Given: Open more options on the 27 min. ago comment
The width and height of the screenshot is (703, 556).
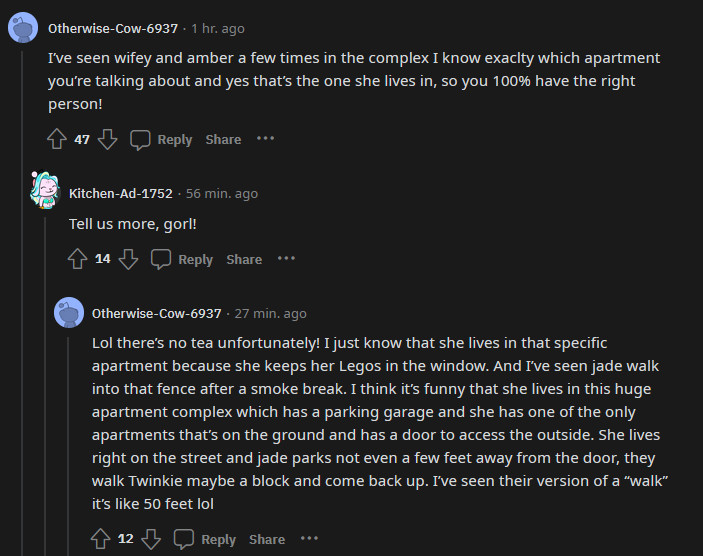Looking at the screenshot, I should click(309, 539).
